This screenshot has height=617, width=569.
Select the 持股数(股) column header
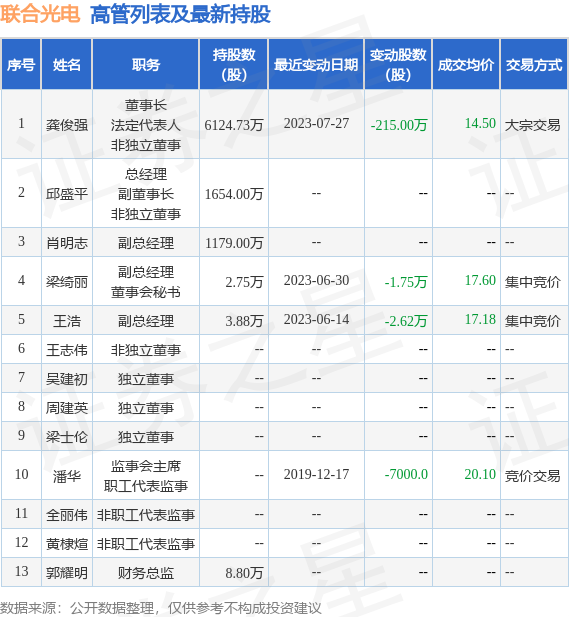pos(234,65)
